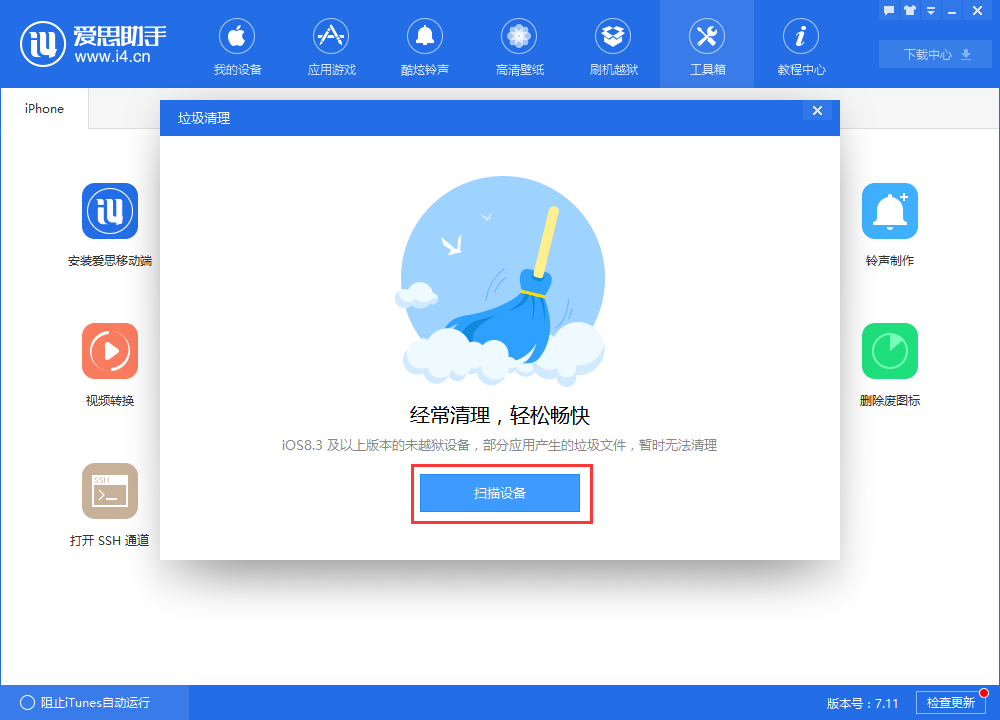Open 教程中心 tutorials
This screenshot has height=720, width=1000.
tap(801, 45)
